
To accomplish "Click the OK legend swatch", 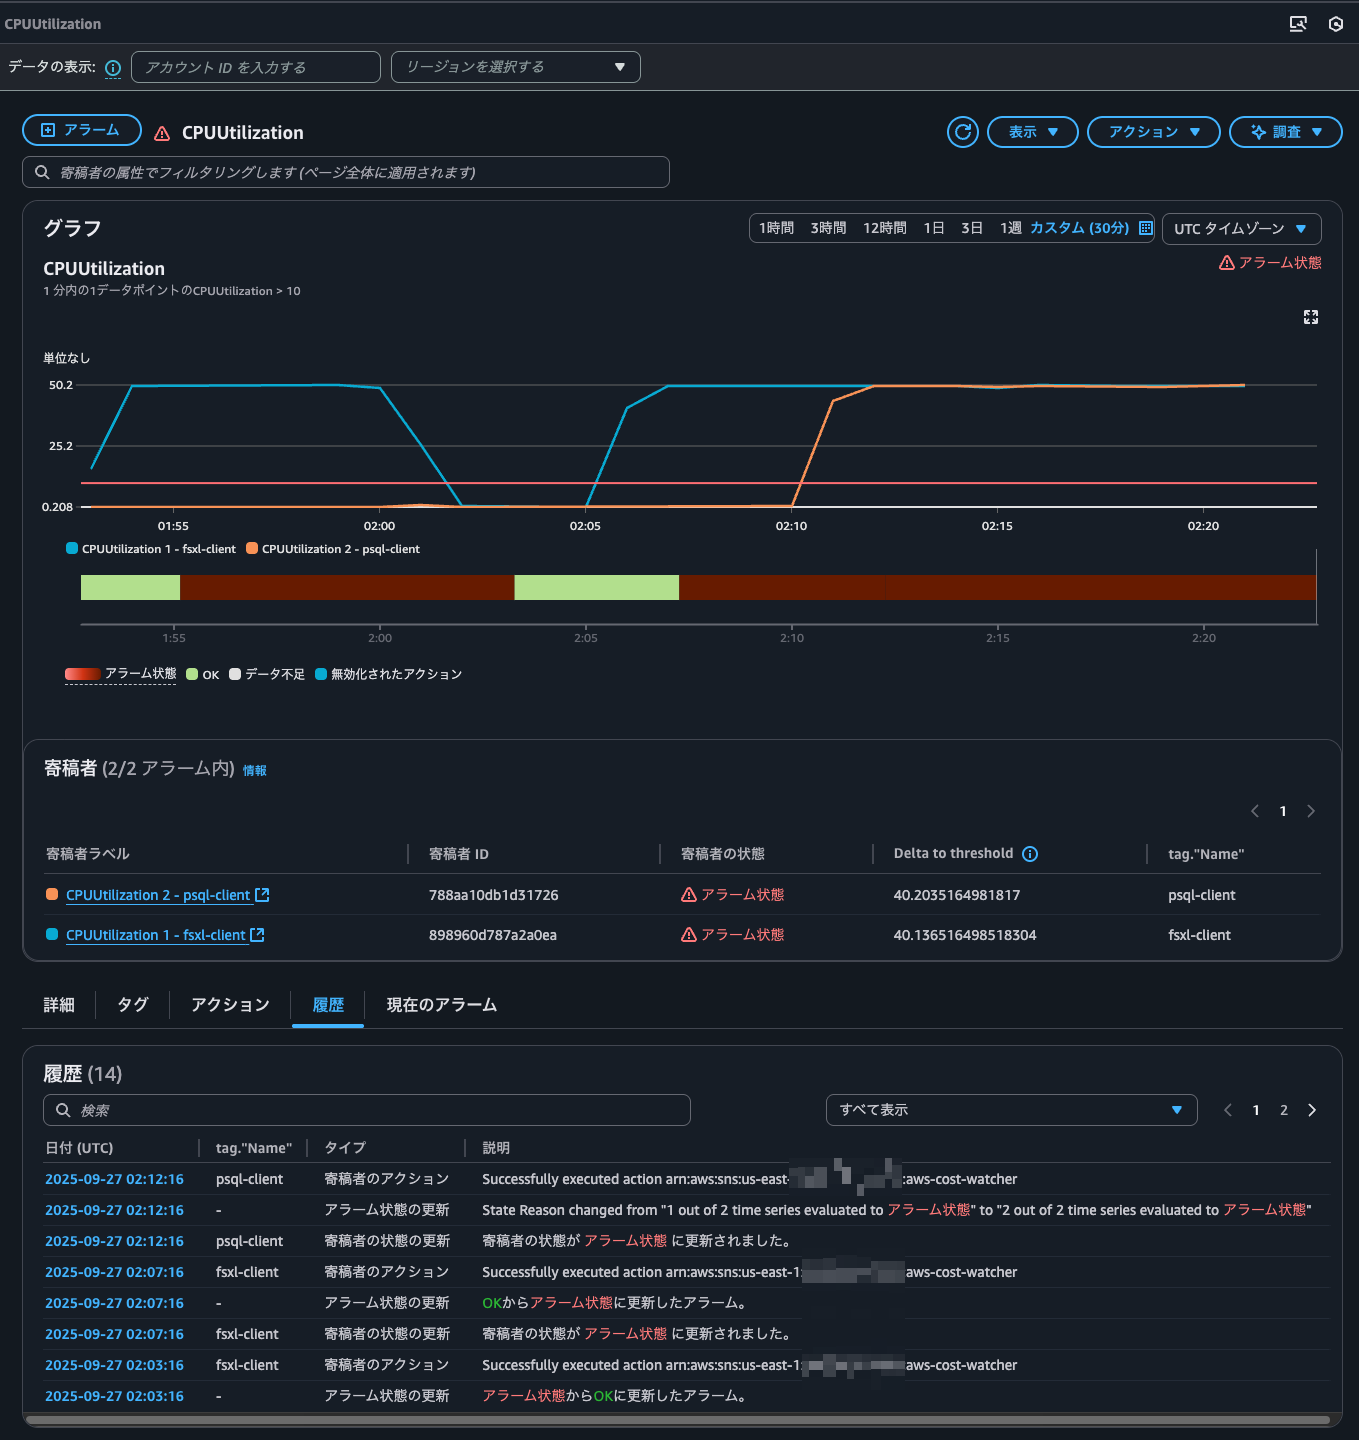I will pos(192,674).
